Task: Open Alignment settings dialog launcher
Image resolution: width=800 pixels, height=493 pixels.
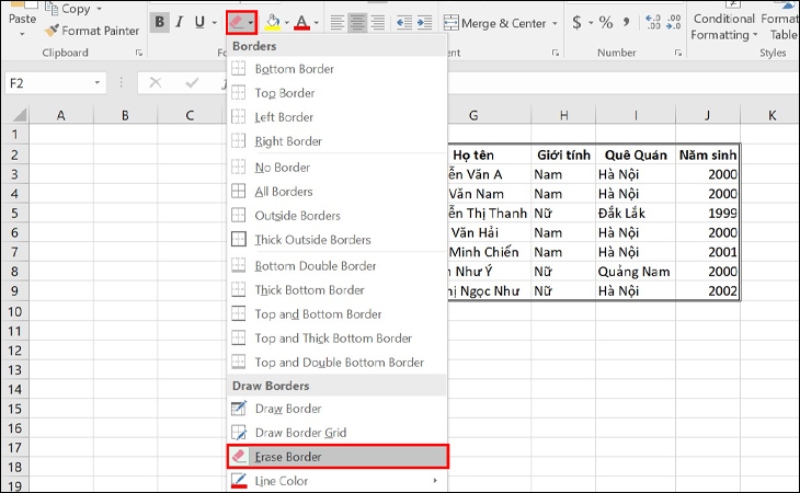Action: coord(555,53)
